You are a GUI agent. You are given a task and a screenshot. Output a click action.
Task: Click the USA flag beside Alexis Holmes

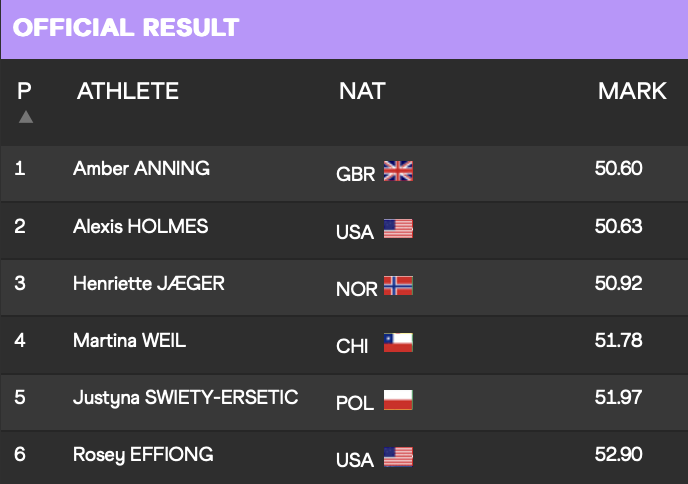pos(398,228)
